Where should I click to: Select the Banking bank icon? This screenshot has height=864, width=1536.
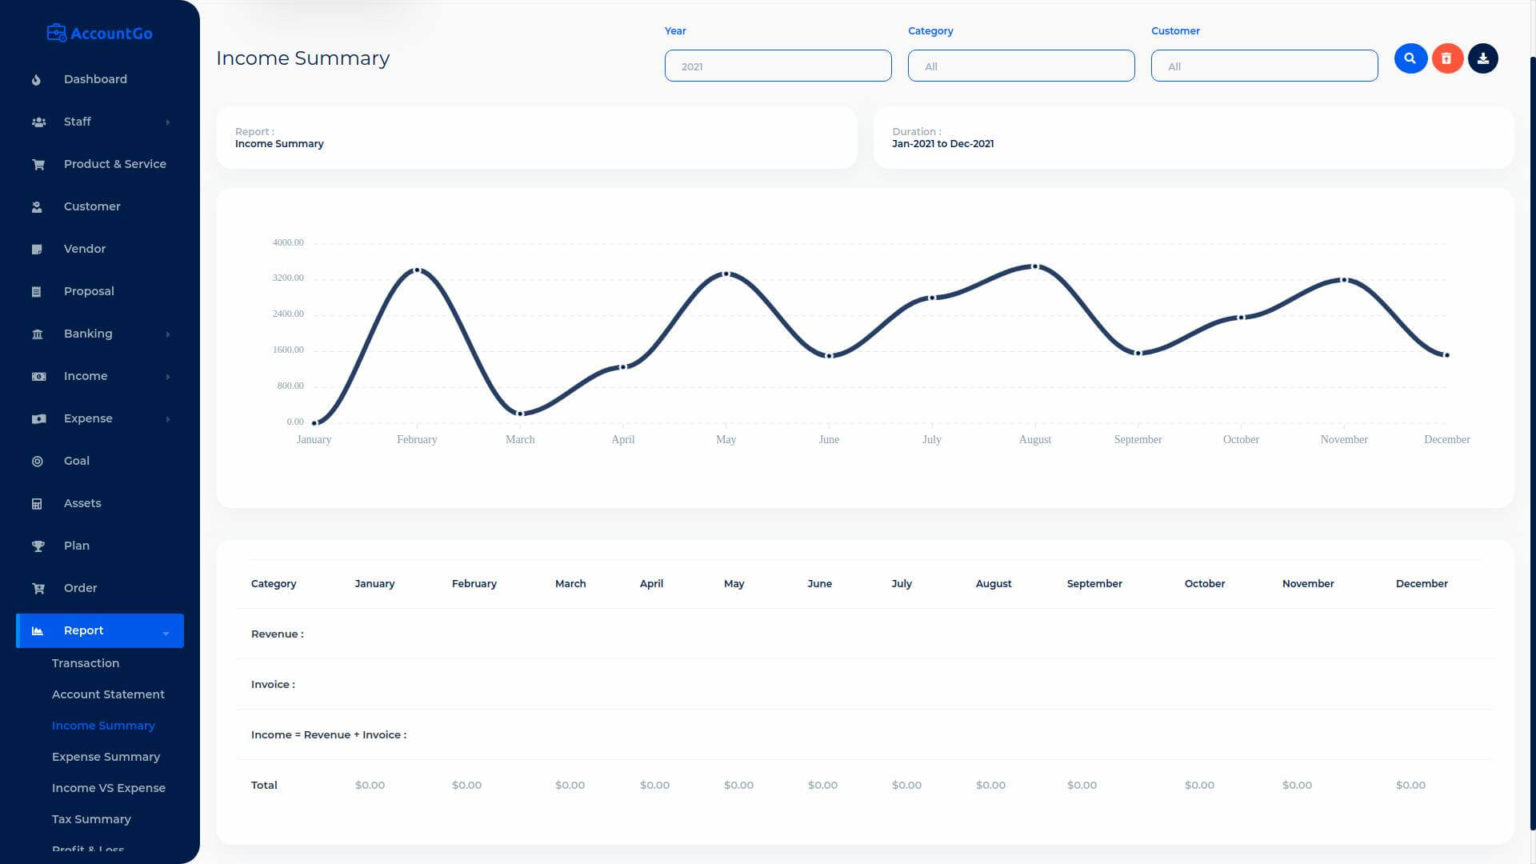[x=37, y=333]
